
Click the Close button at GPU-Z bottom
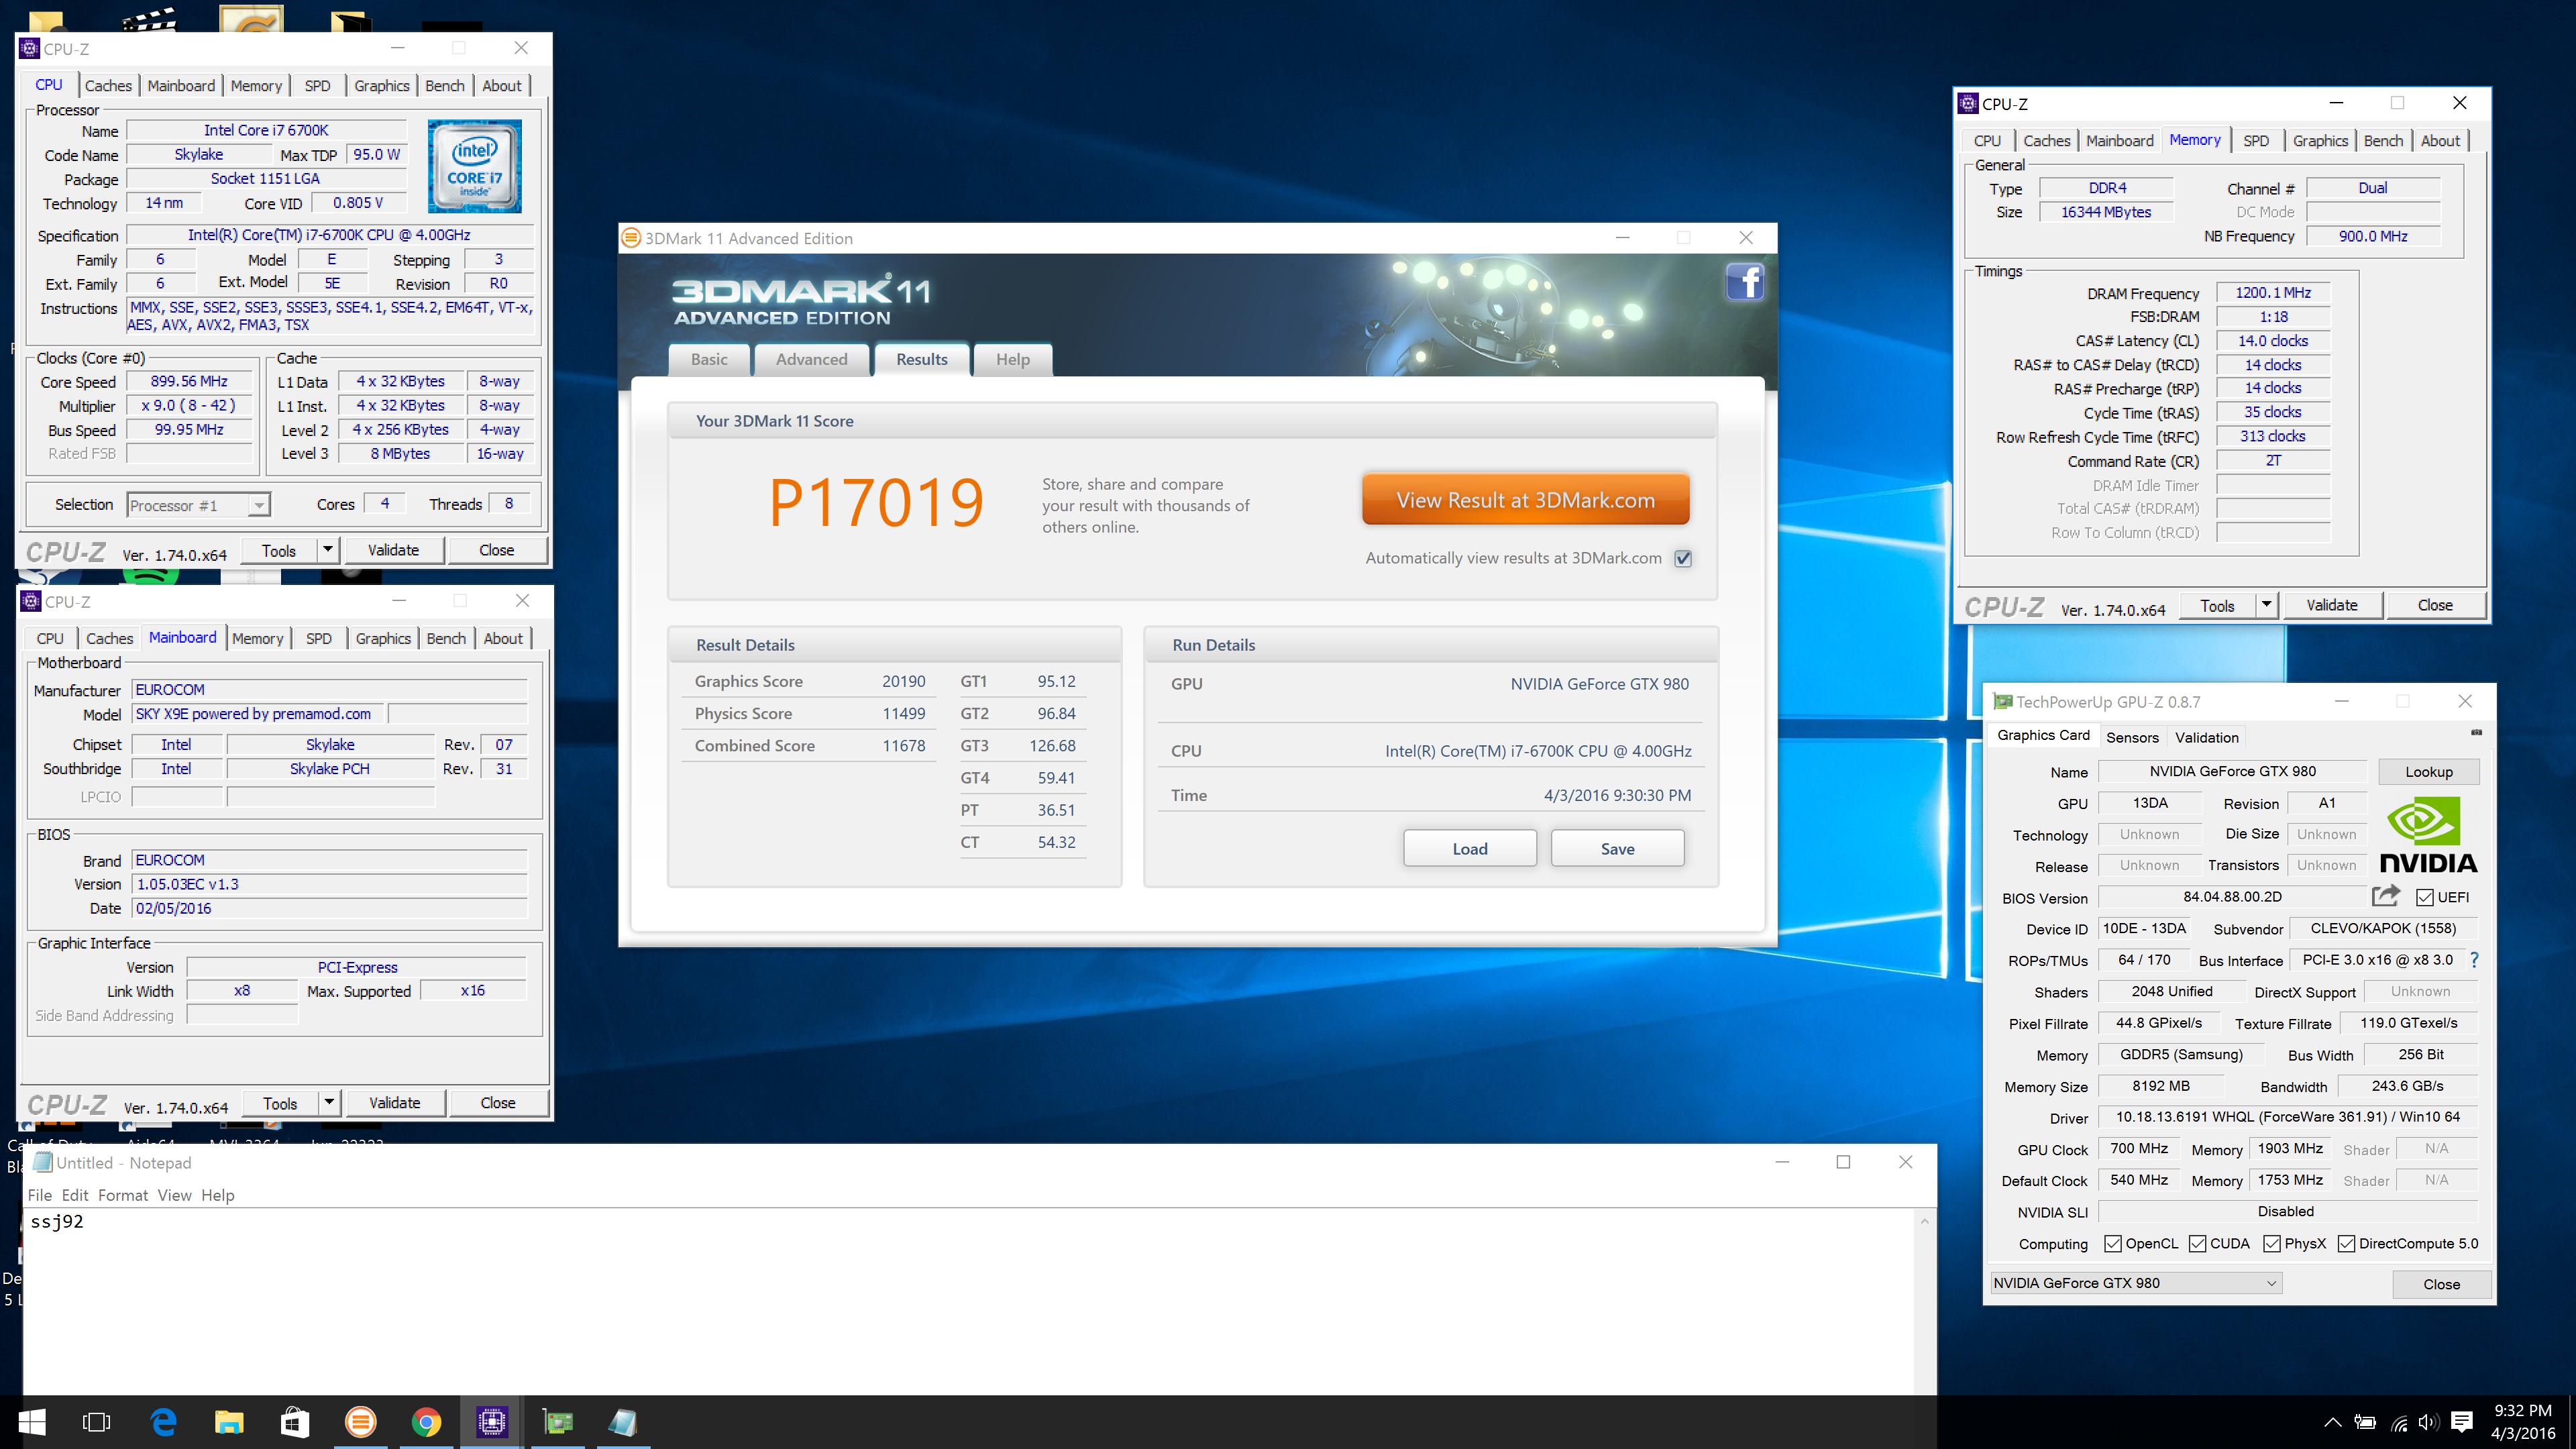tap(2441, 1284)
